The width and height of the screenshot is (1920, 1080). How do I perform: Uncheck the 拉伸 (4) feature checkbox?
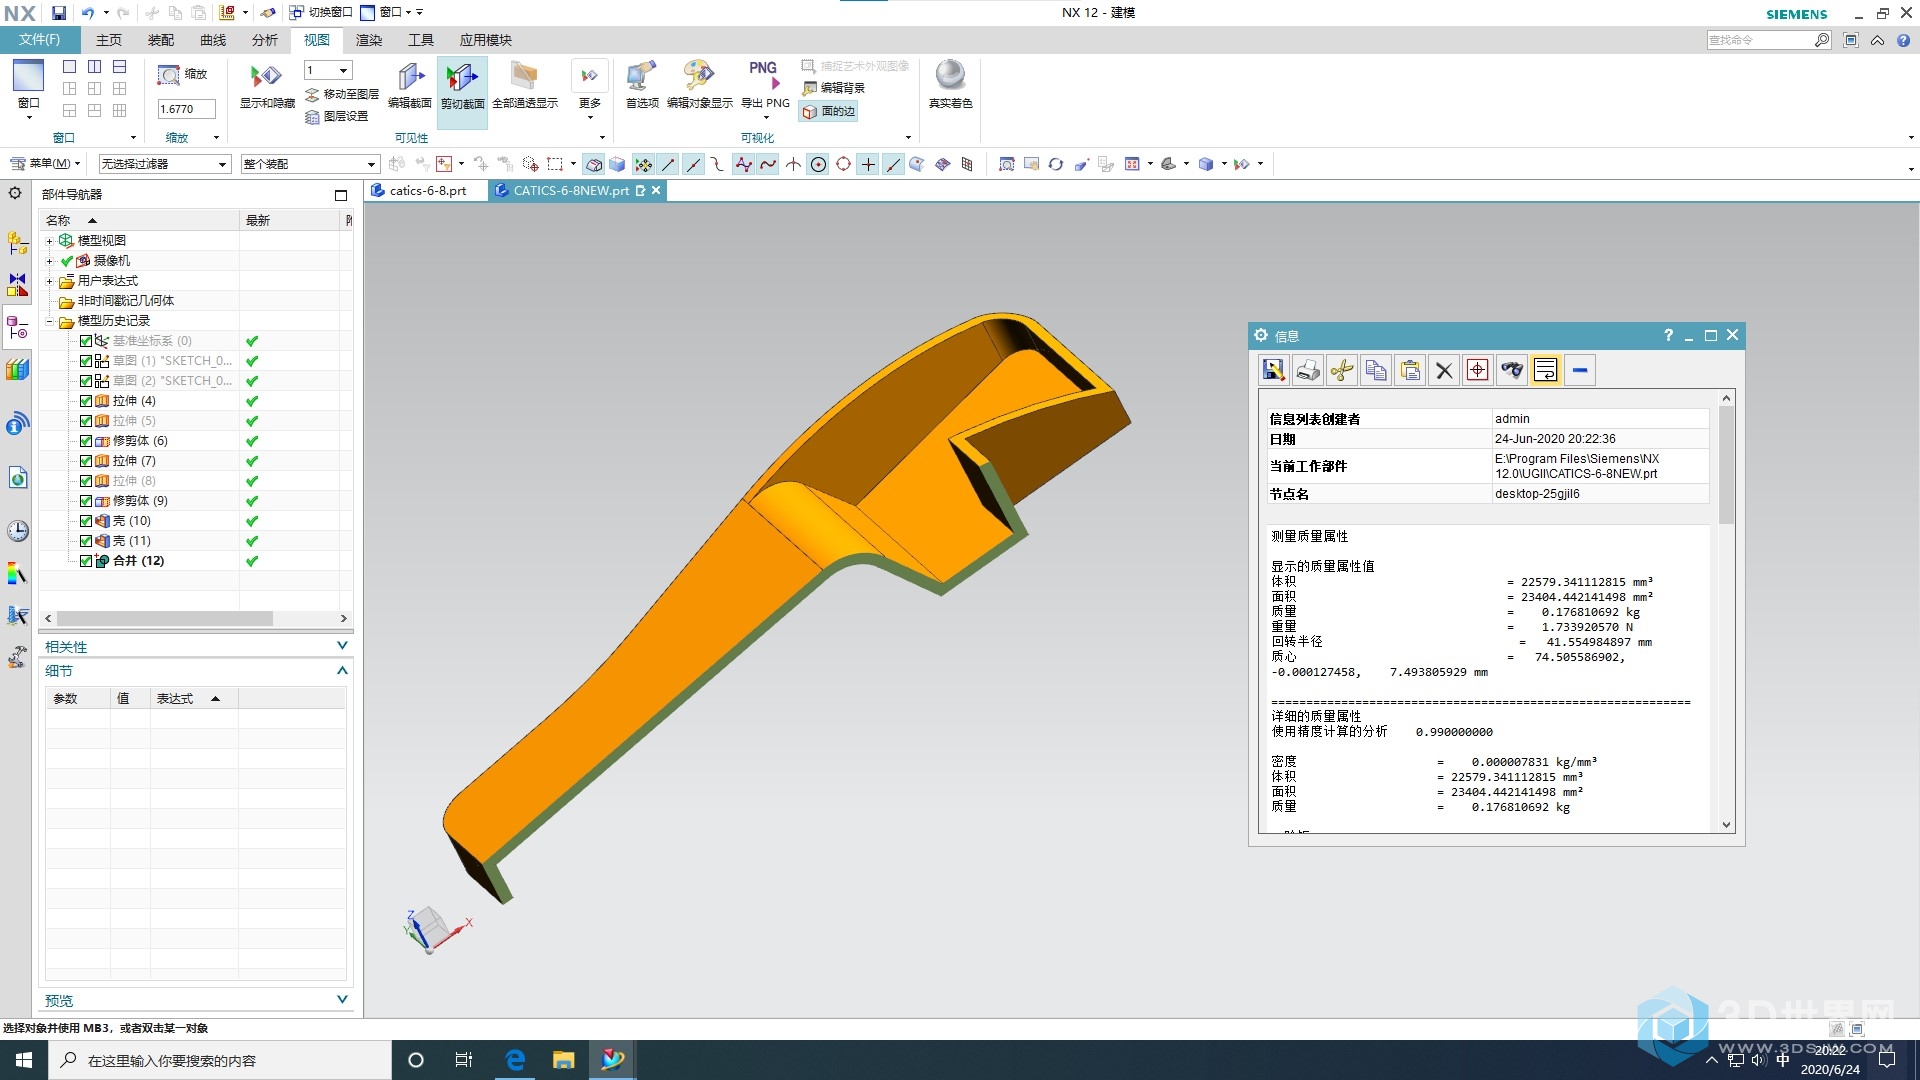coord(86,401)
